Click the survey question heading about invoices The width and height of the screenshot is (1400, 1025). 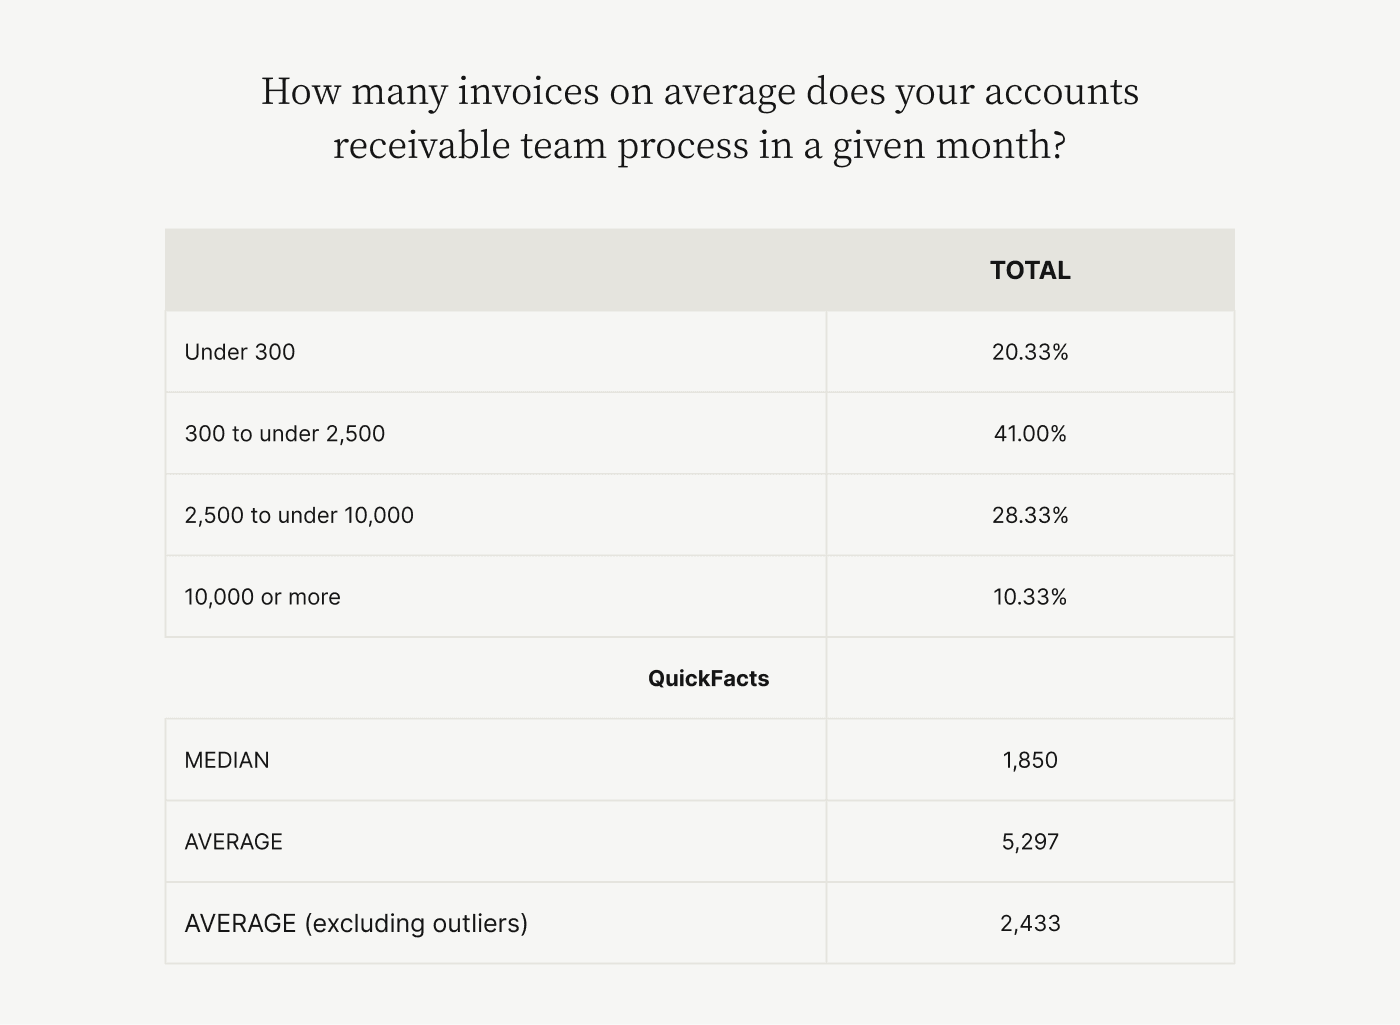pyautogui.click(x=700, y=117)
